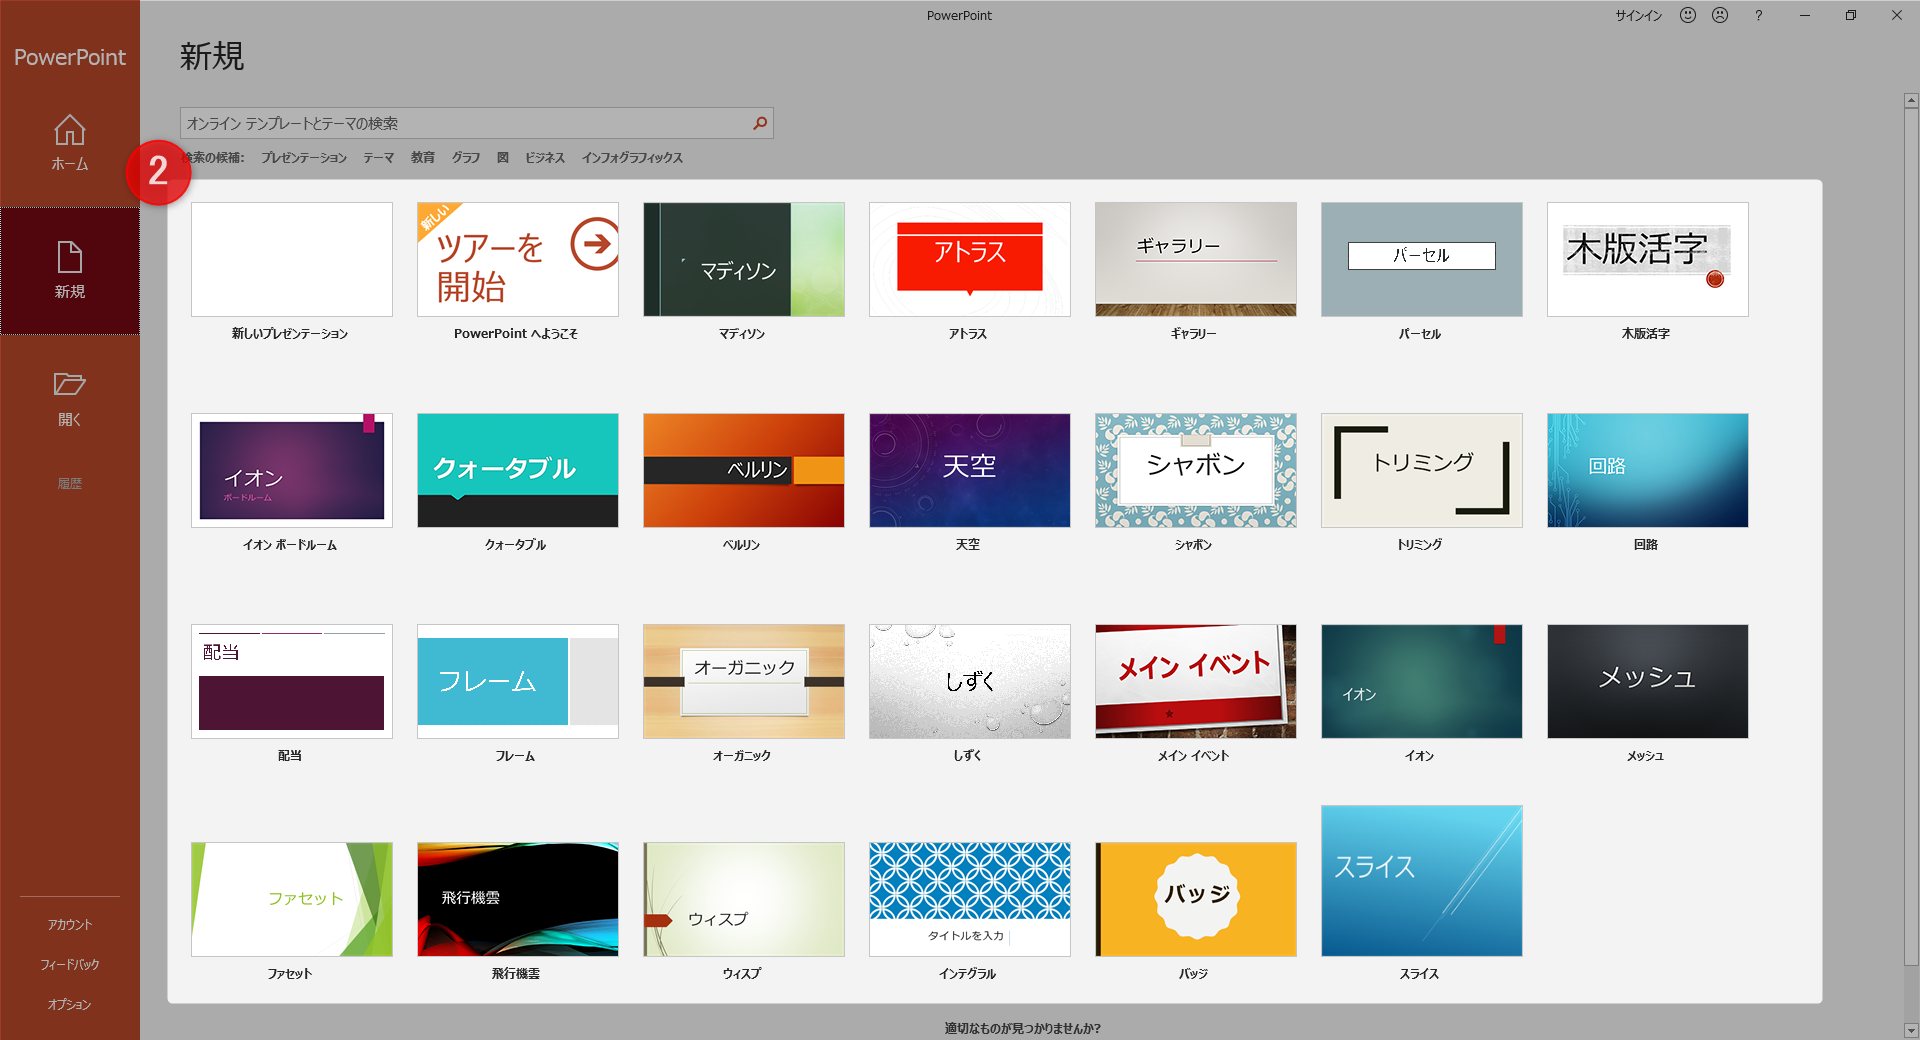Choose the ベルリン theme thumbnail
1920x1040 pixels.
tap(744, 471)
